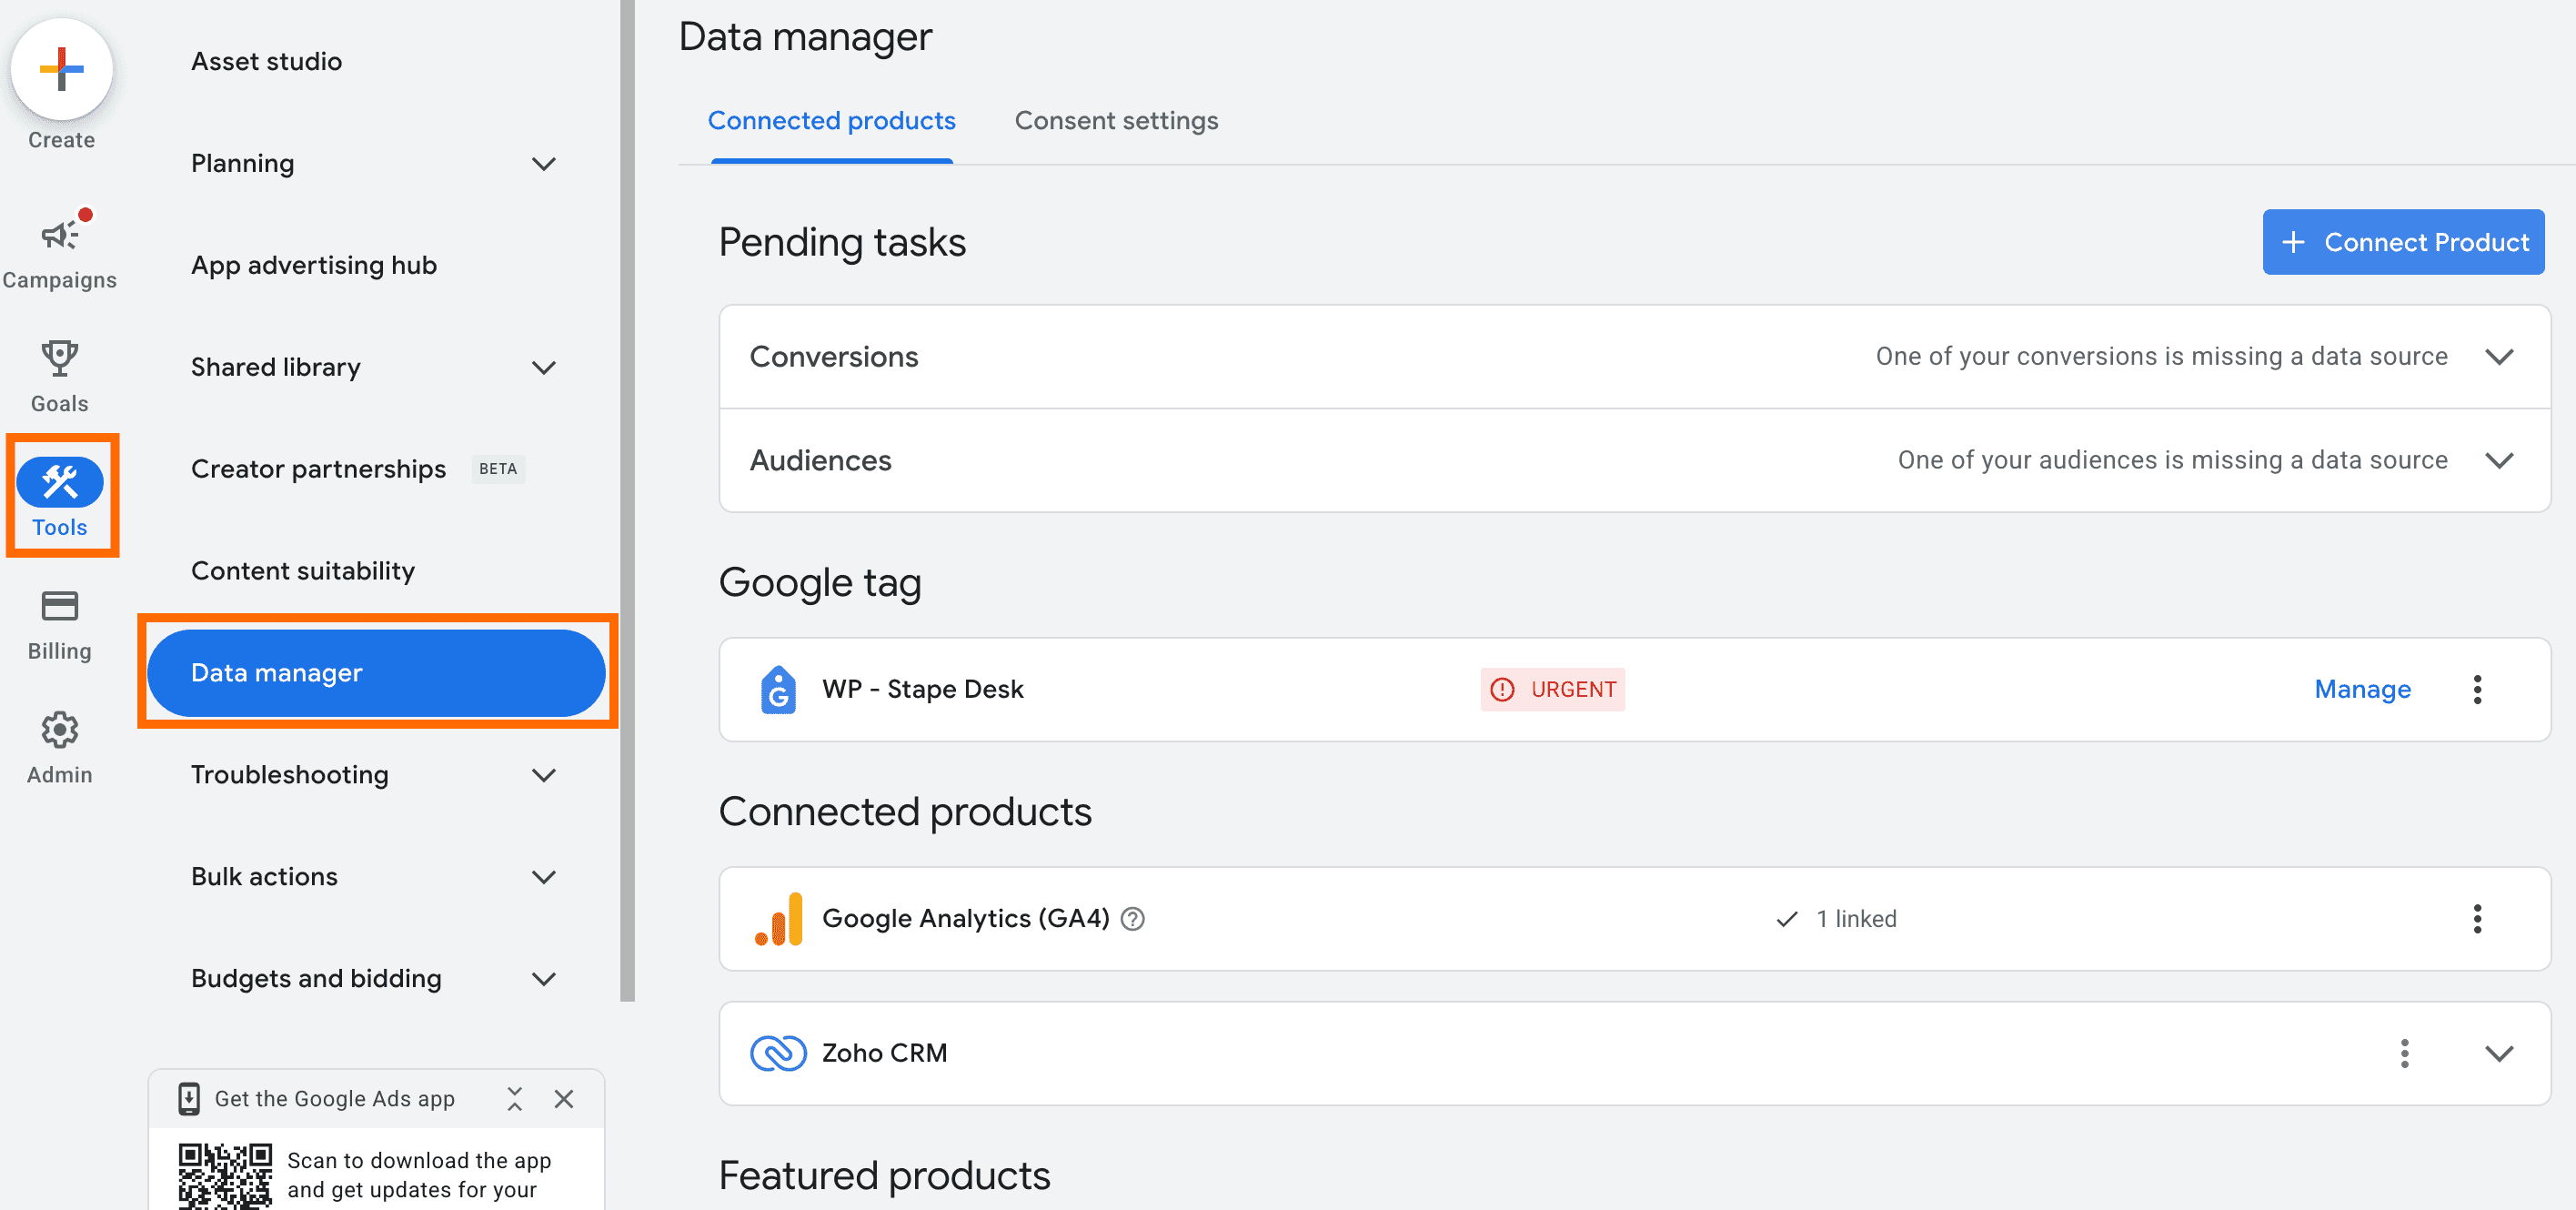Select the Zoho CRM logo
The height and width of the screenshot is (1210, 2576).
780,1052
